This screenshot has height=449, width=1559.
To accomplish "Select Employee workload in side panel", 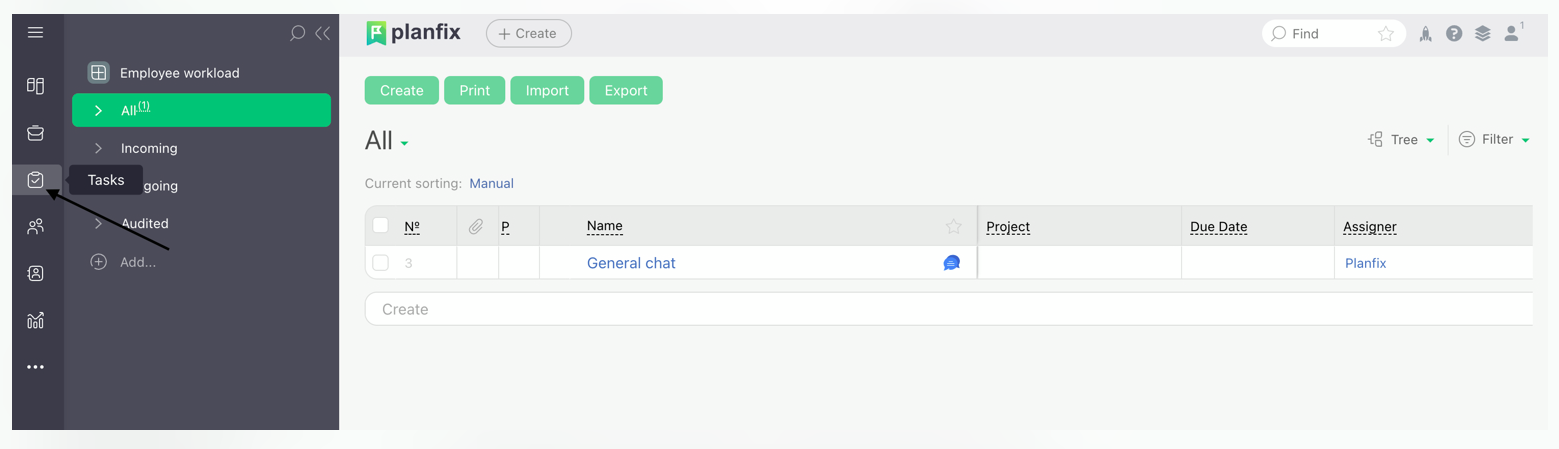I will (179, 73).
